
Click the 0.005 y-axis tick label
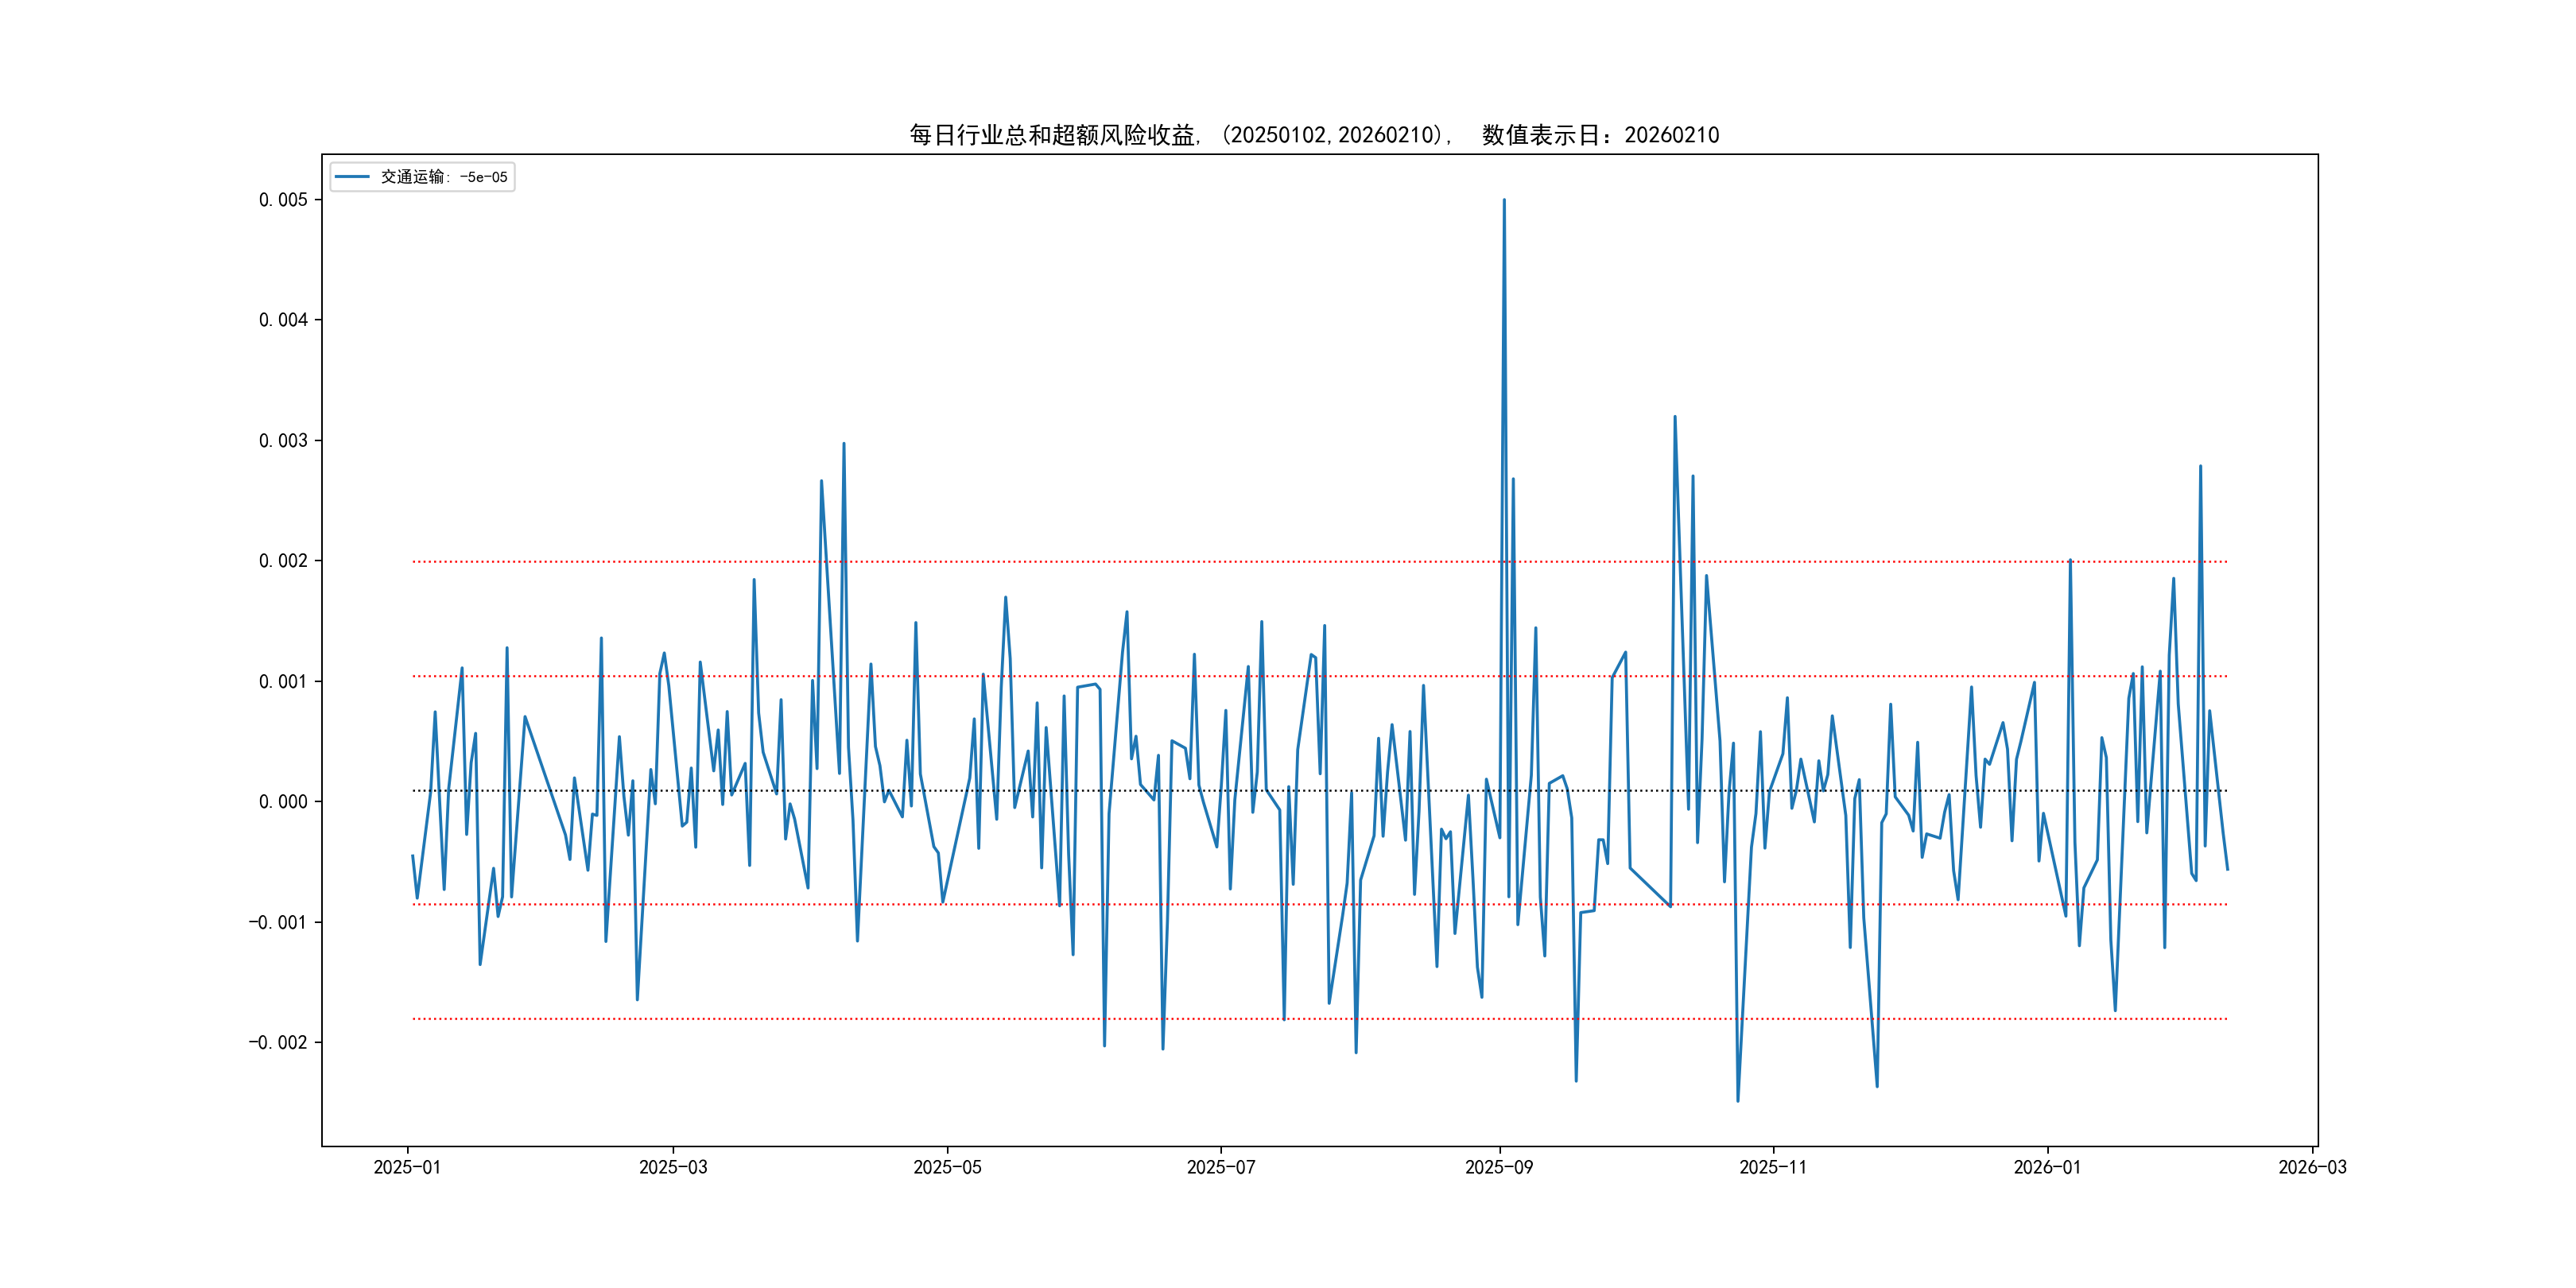tap(283, 200)
